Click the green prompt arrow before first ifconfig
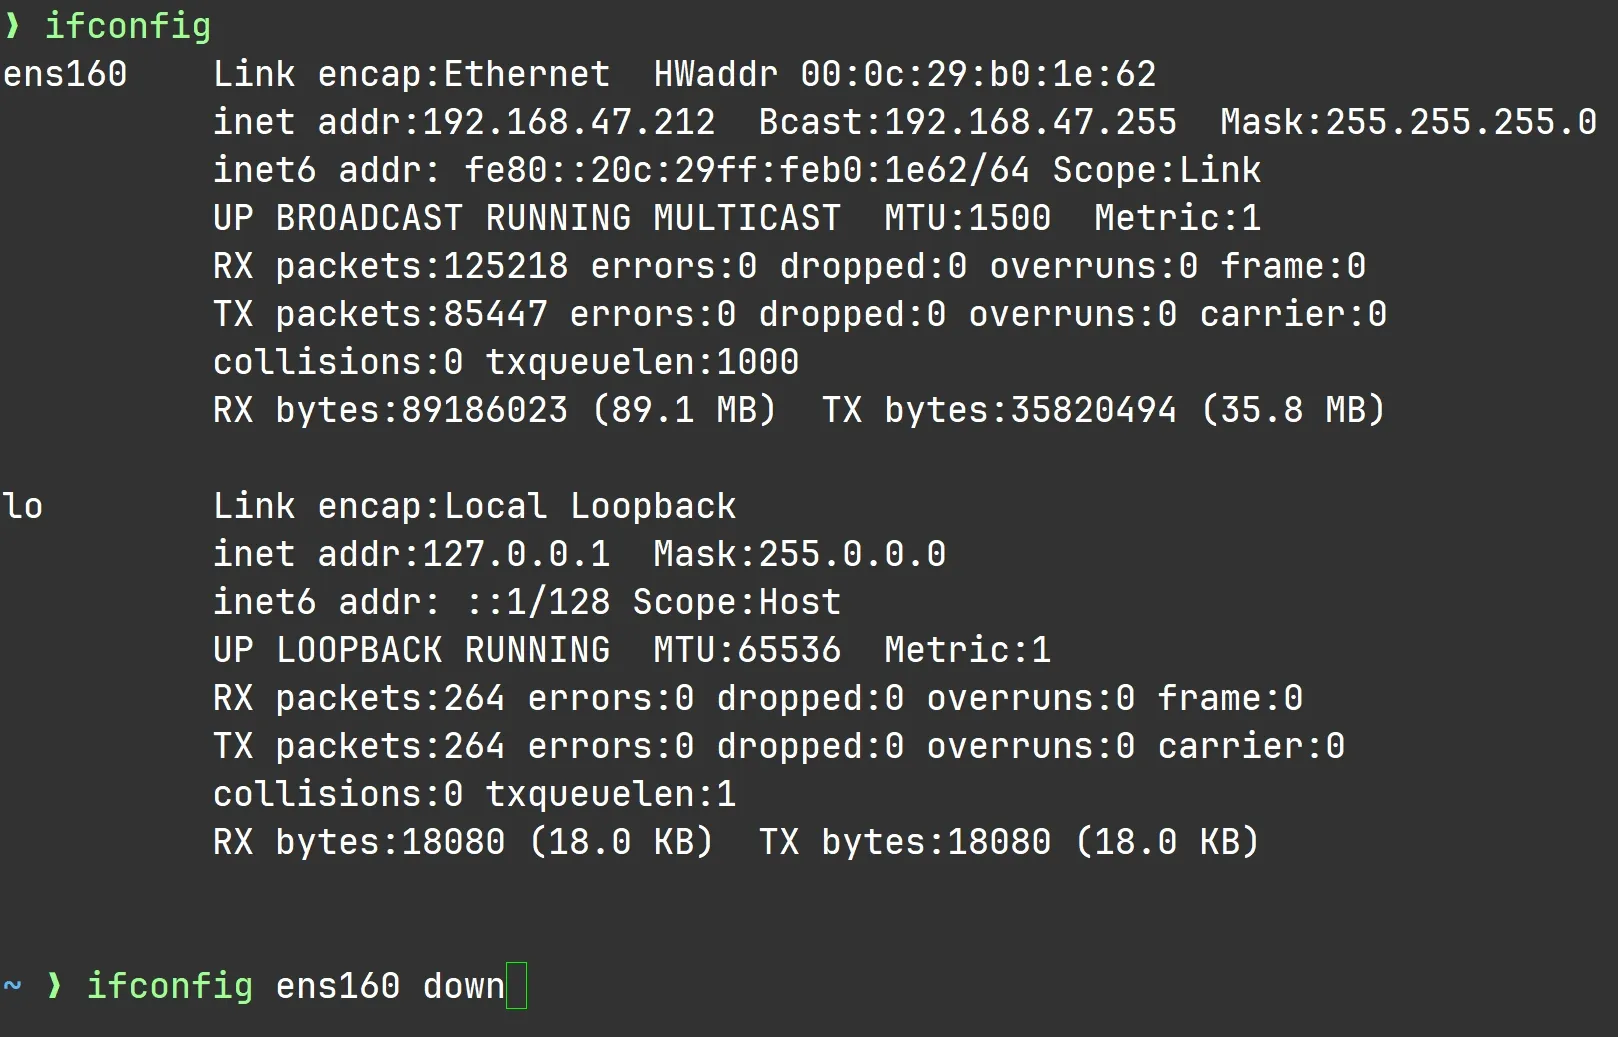Image resolution: width=1618 pixels, height=1037 pixels. coord(12,26)
